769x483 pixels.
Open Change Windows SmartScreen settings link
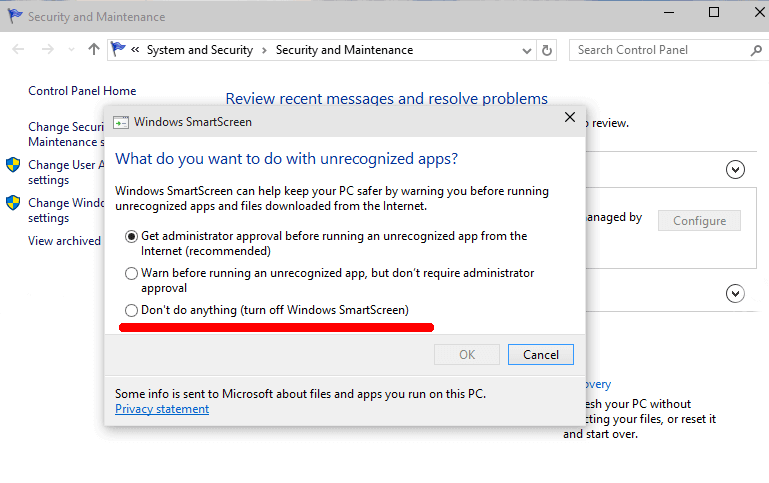[x=66, y=210]
